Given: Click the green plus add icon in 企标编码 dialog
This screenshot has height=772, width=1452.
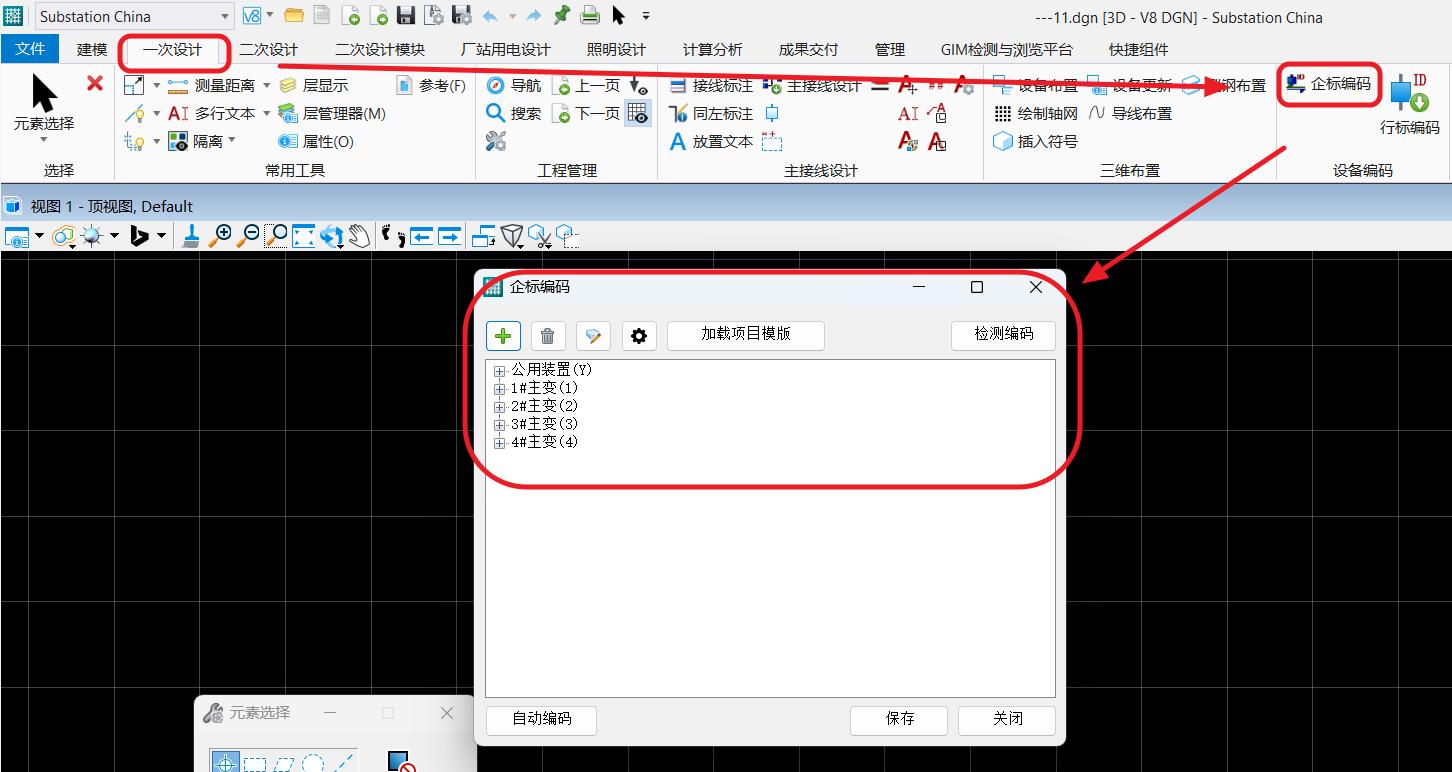Looking at the screenshot, I should coord(503,336).
